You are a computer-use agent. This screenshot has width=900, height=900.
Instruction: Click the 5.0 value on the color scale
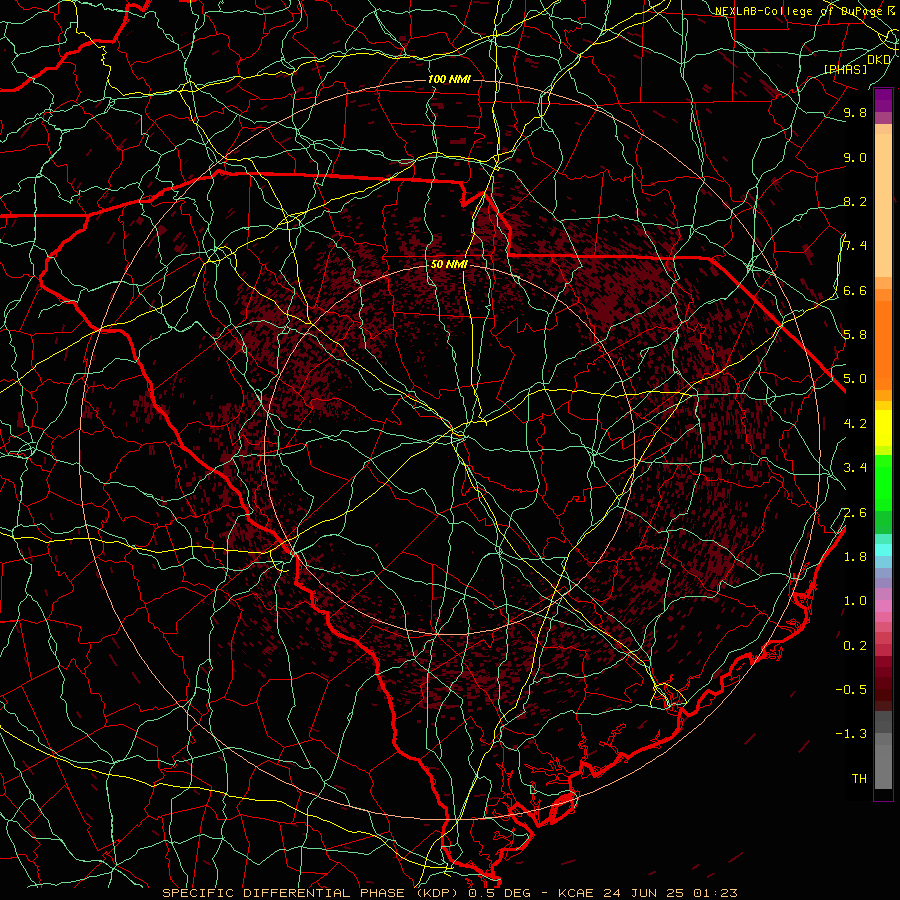(855, 379)
